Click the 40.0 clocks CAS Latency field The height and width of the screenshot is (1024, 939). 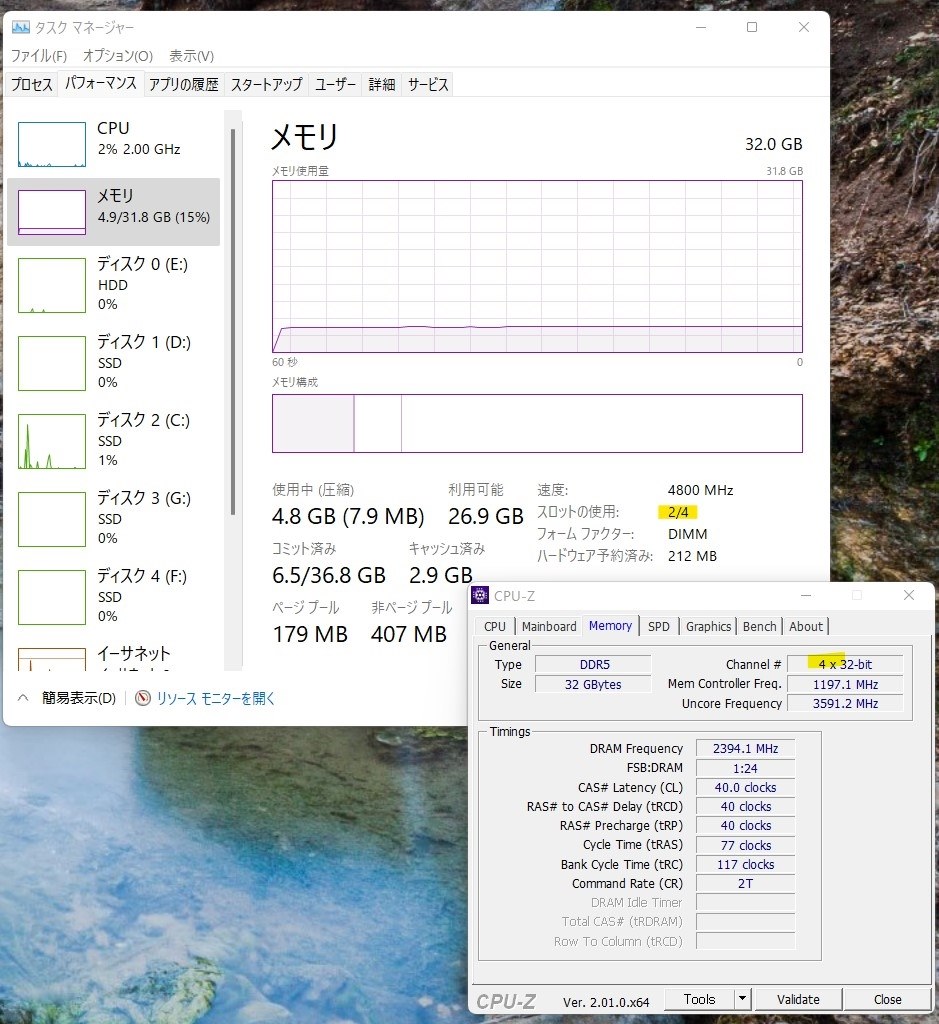point(745,787)
